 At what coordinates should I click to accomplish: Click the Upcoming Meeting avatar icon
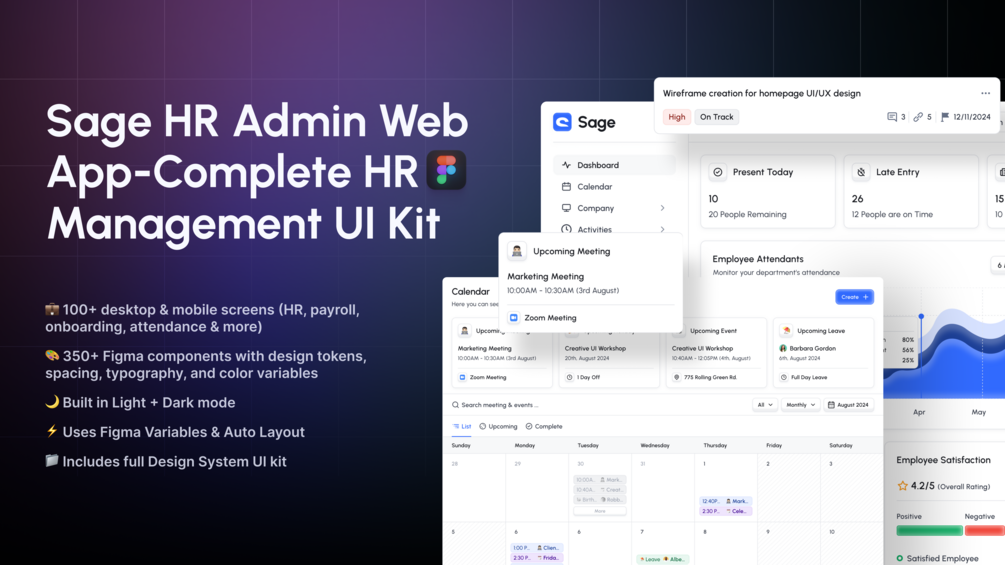tap(517, 251)
